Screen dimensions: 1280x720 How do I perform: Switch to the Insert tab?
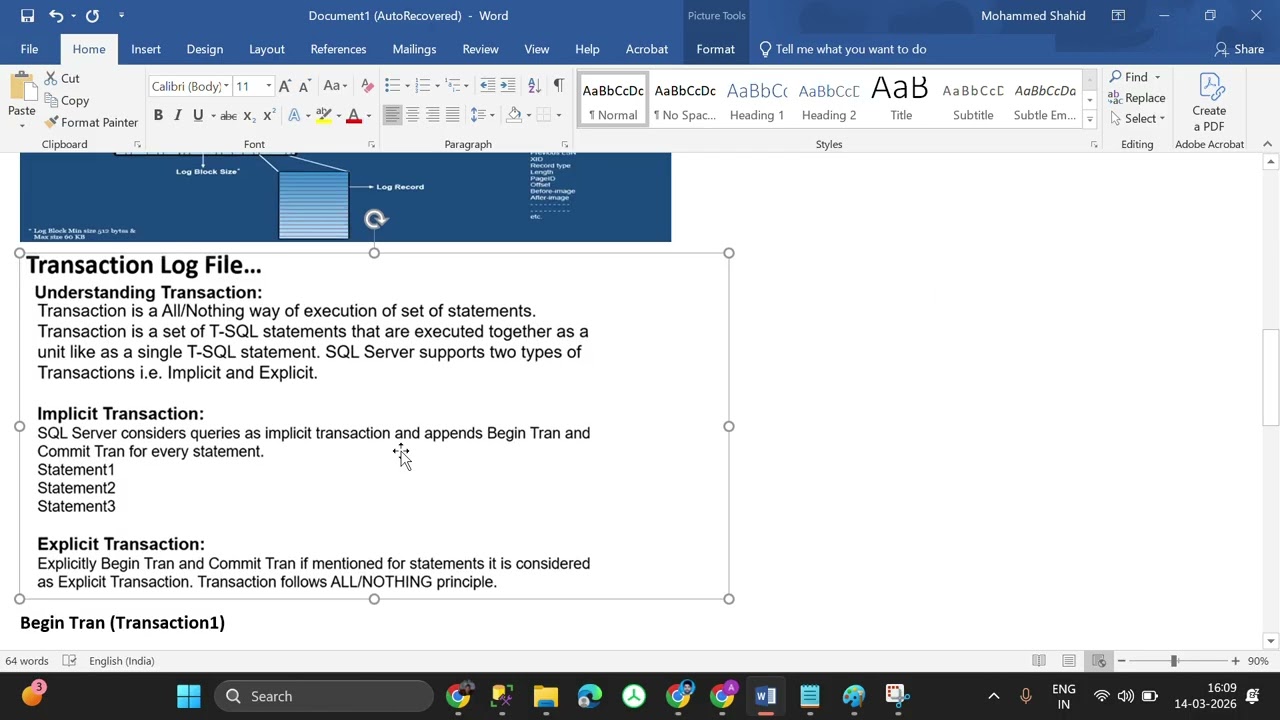click(x=145, y=49)
